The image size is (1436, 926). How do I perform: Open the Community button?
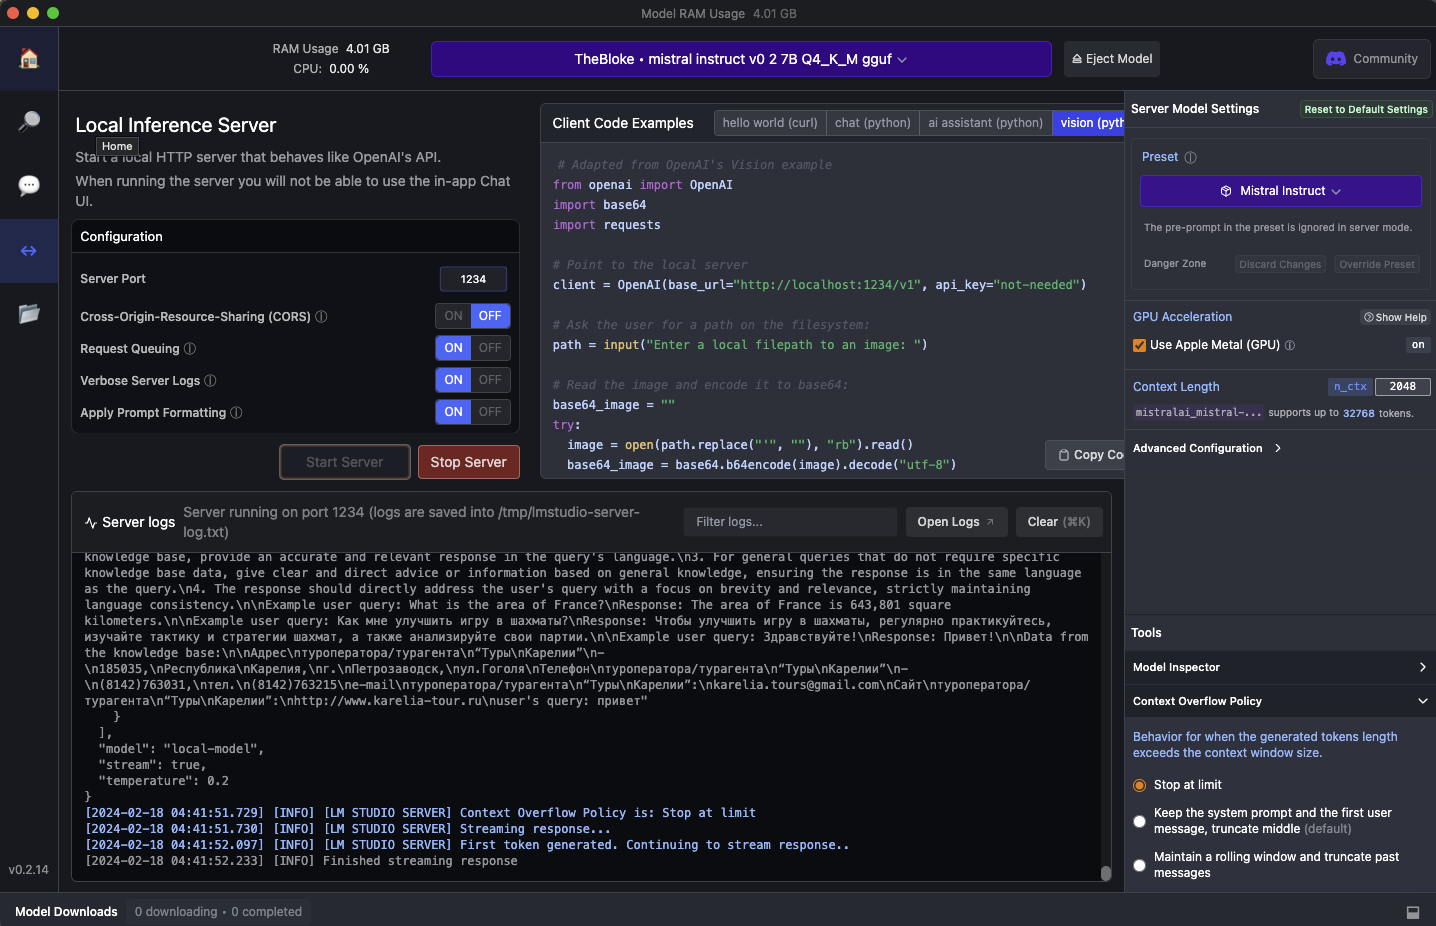tap(1372, 59)
